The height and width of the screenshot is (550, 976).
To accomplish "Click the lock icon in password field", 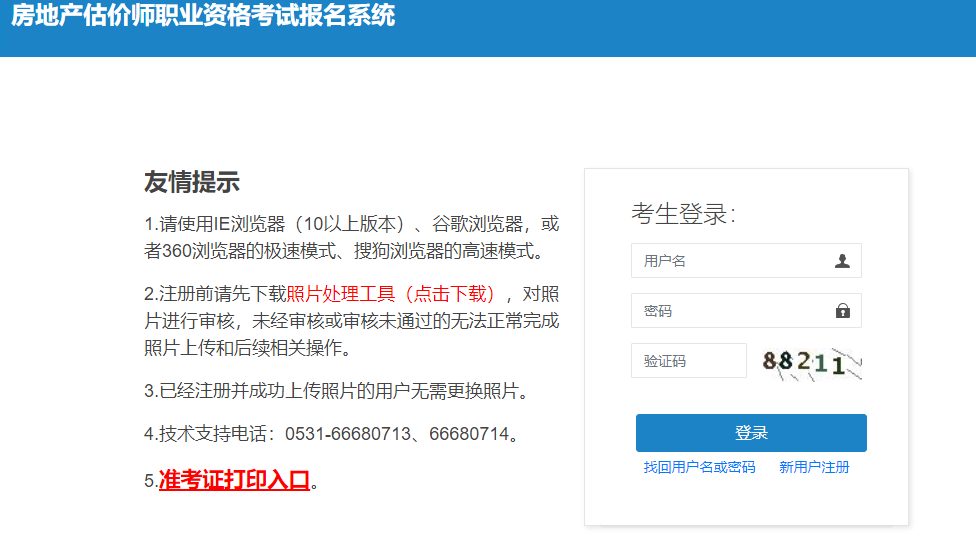I will pos(842,311).
